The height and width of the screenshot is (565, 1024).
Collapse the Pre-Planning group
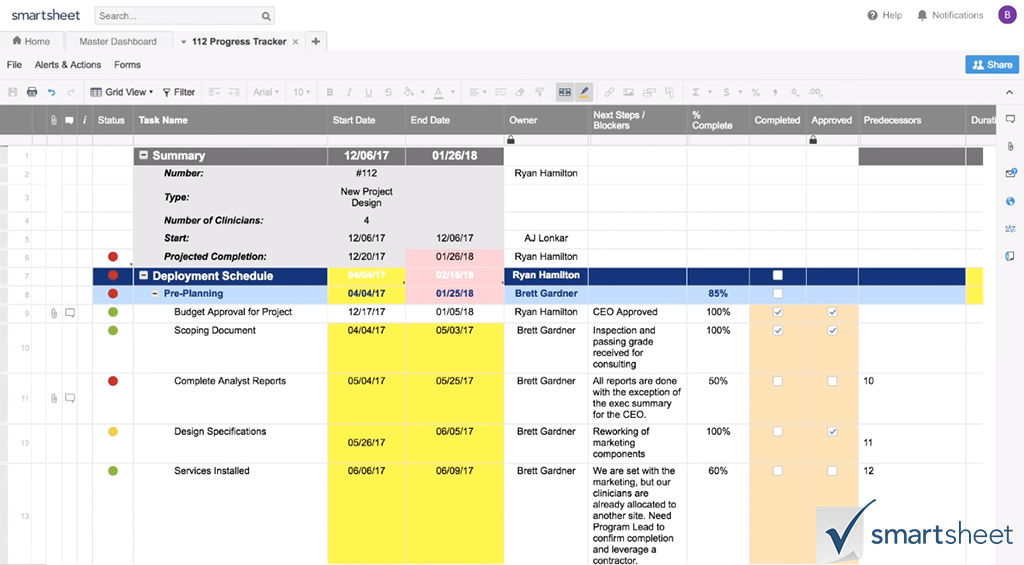coord(154,294)
